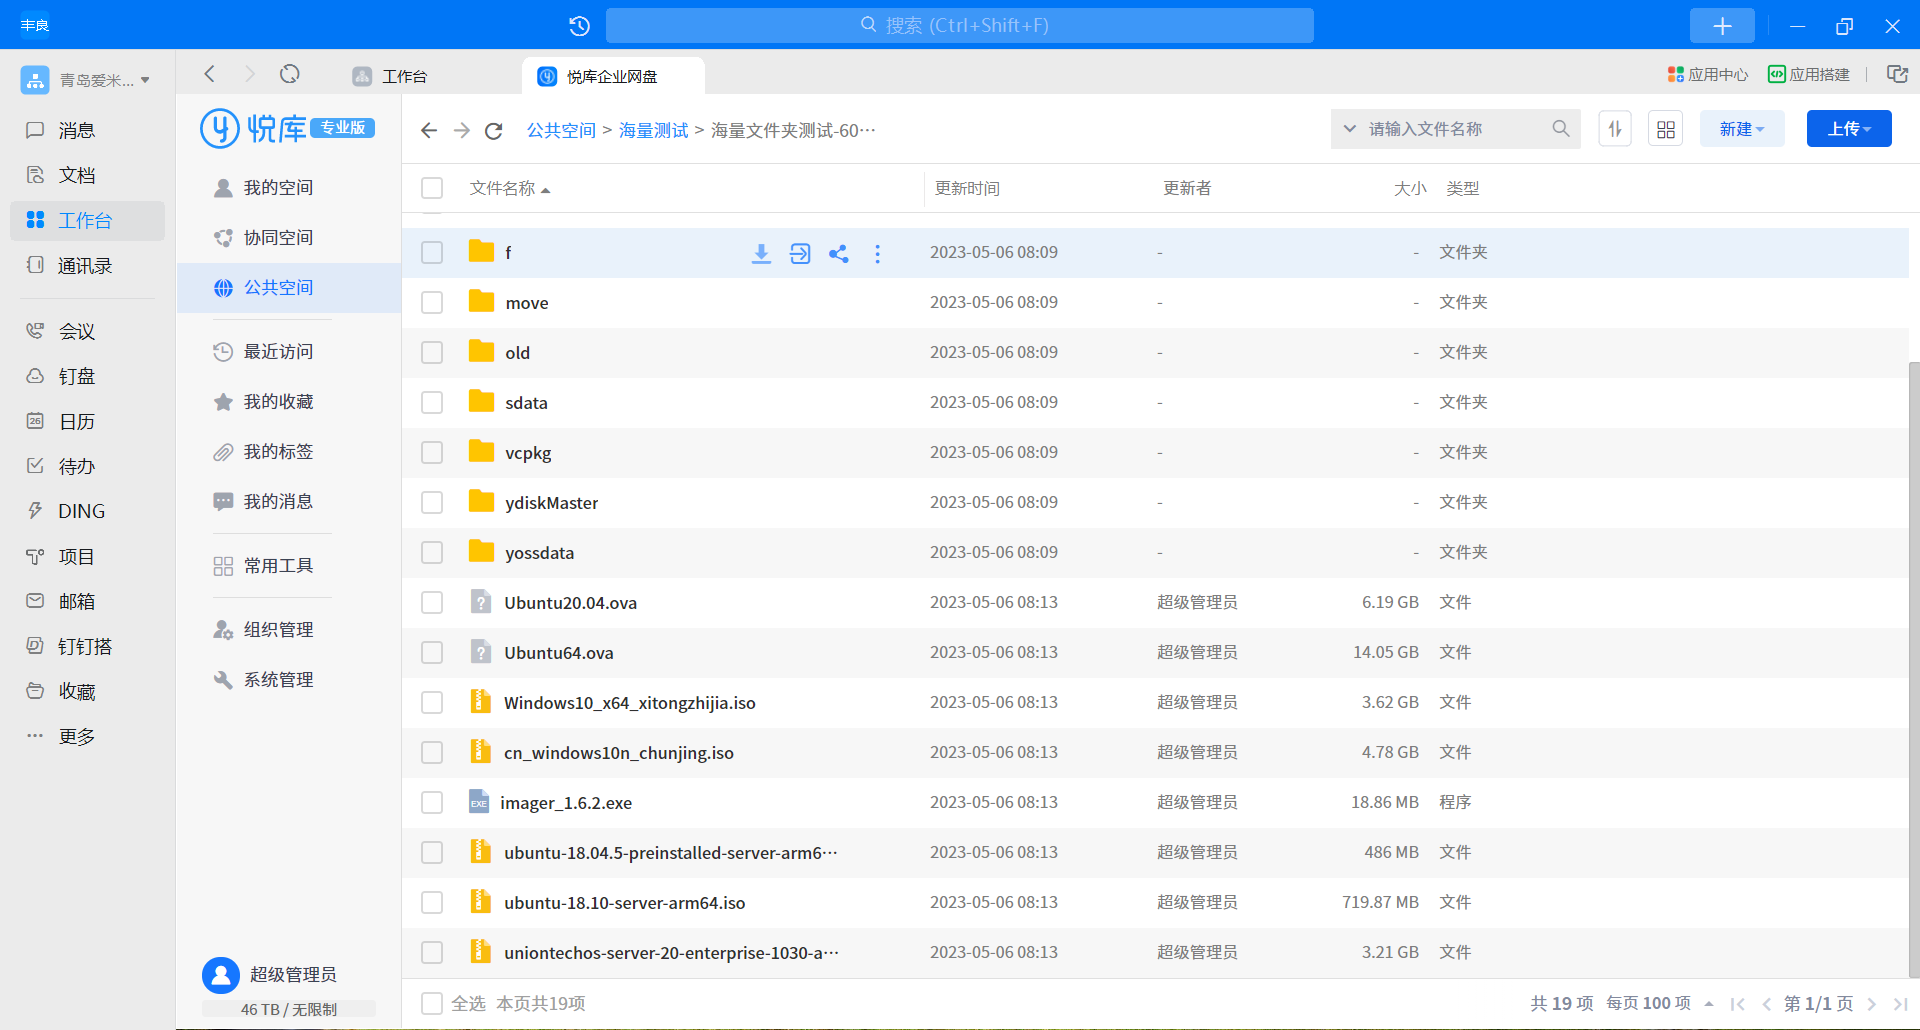Switch to grid view layout icon
The image size is (1920, 1030).
tap(1665, 130)
